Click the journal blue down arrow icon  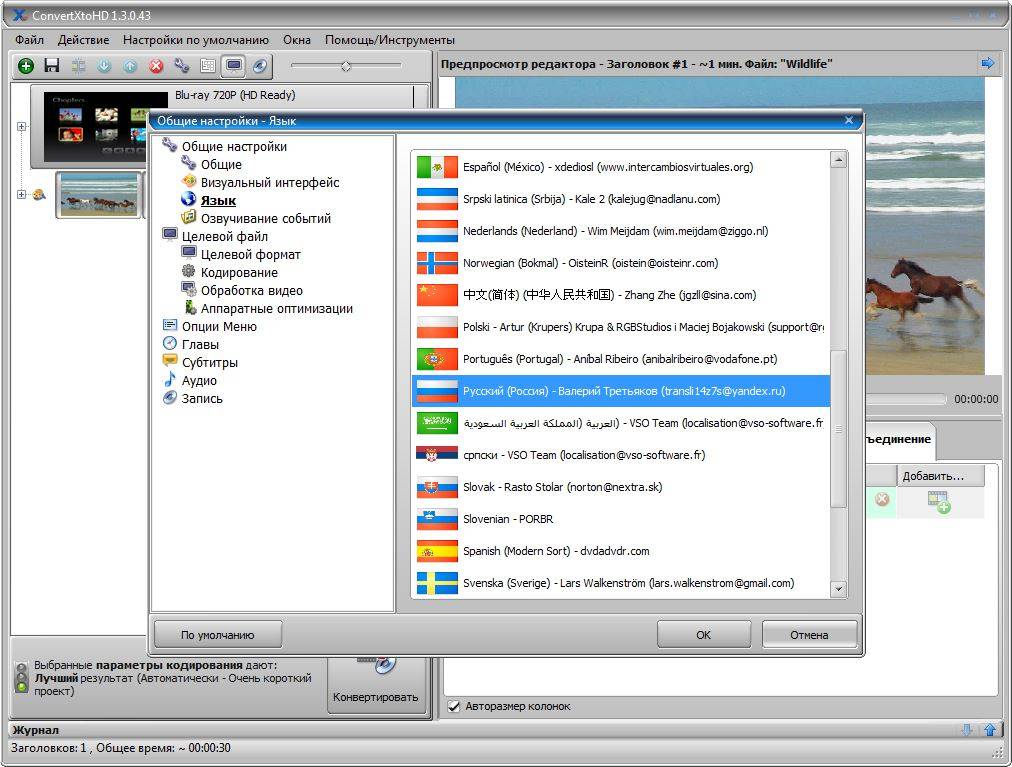pos(967,730)
